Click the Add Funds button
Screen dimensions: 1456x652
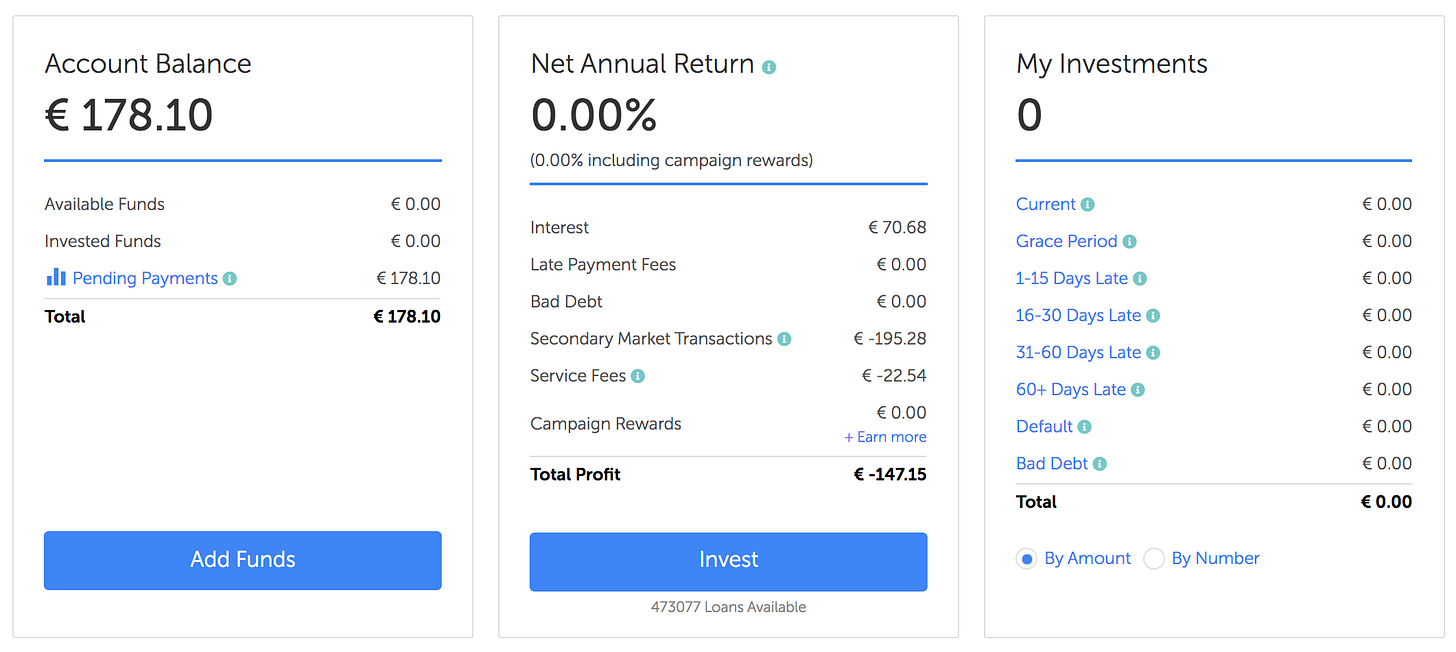(x=243, y=560)
